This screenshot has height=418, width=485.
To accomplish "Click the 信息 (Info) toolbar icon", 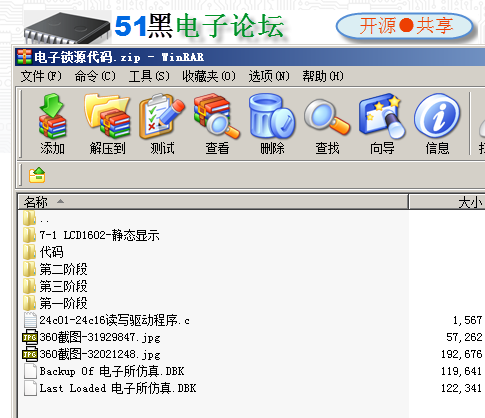I will pos(437,116).
